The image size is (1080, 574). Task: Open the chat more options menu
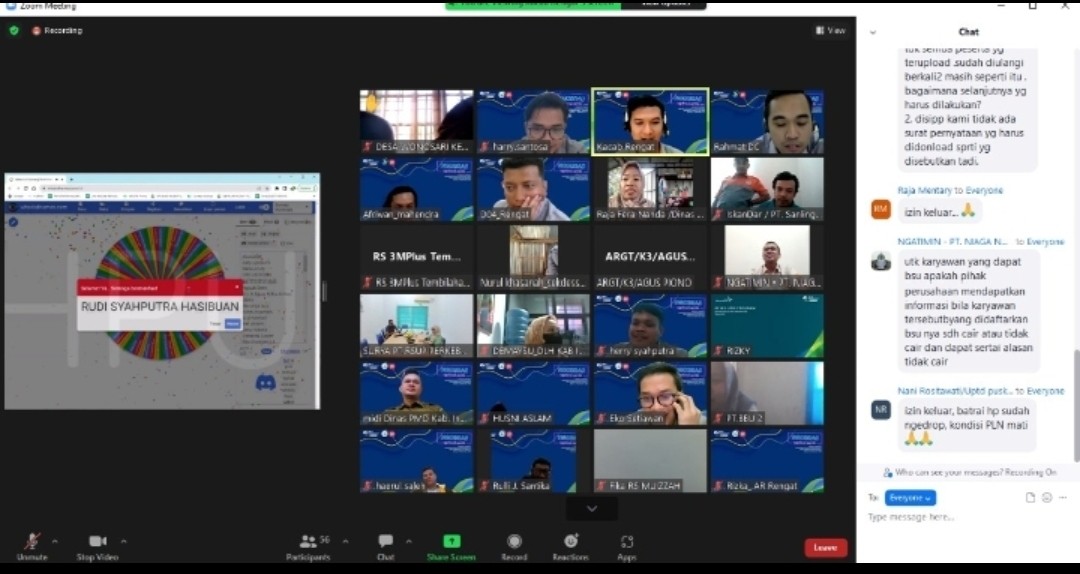(x=1064, y=497)
